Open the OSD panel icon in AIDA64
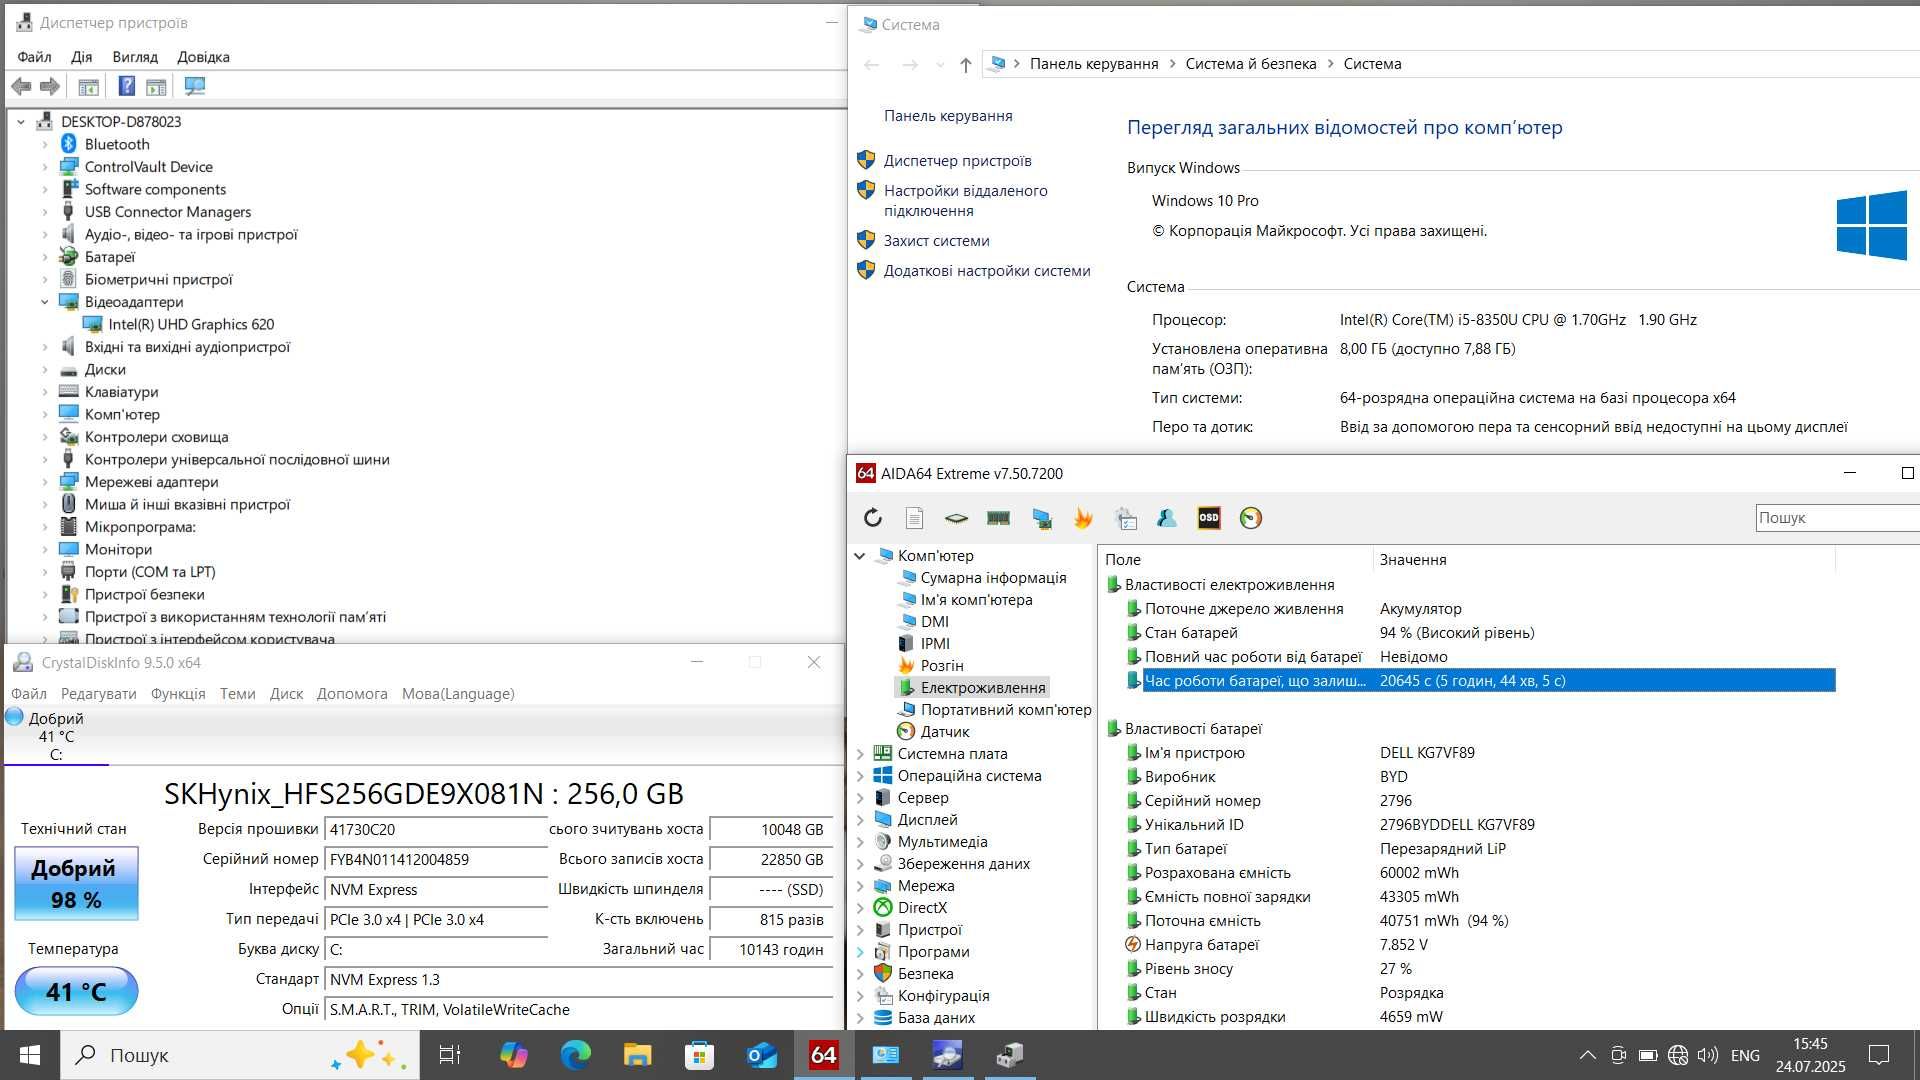Screen dimensions: 1920x1080 point(1209,518)
